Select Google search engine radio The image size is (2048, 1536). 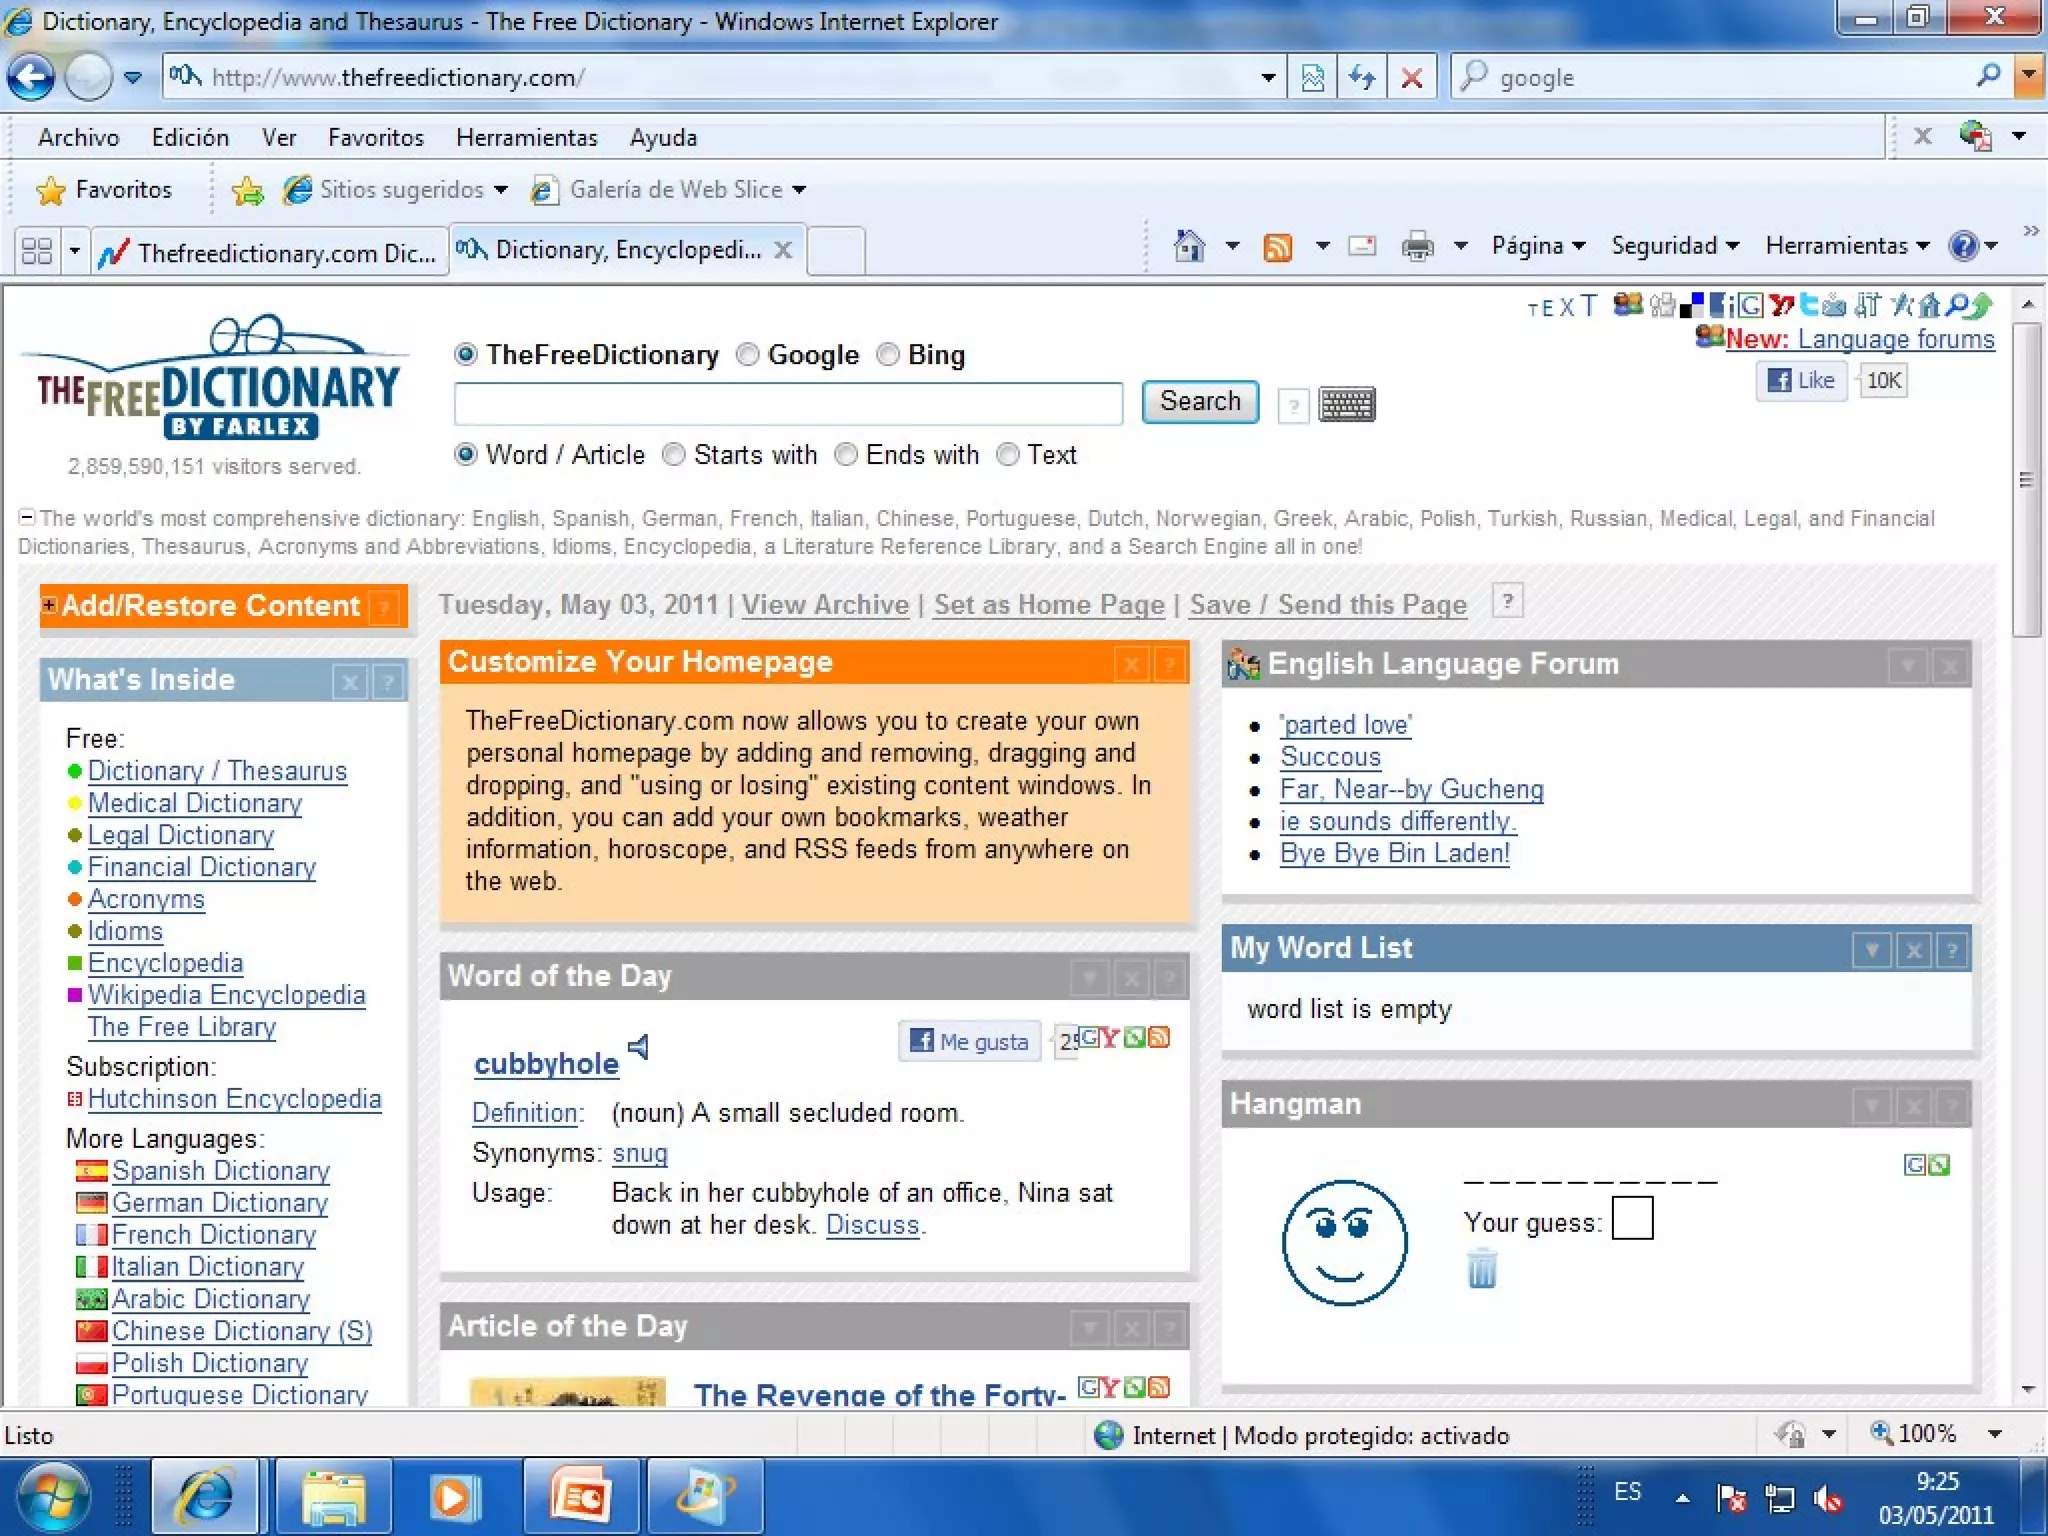[747, 354]
